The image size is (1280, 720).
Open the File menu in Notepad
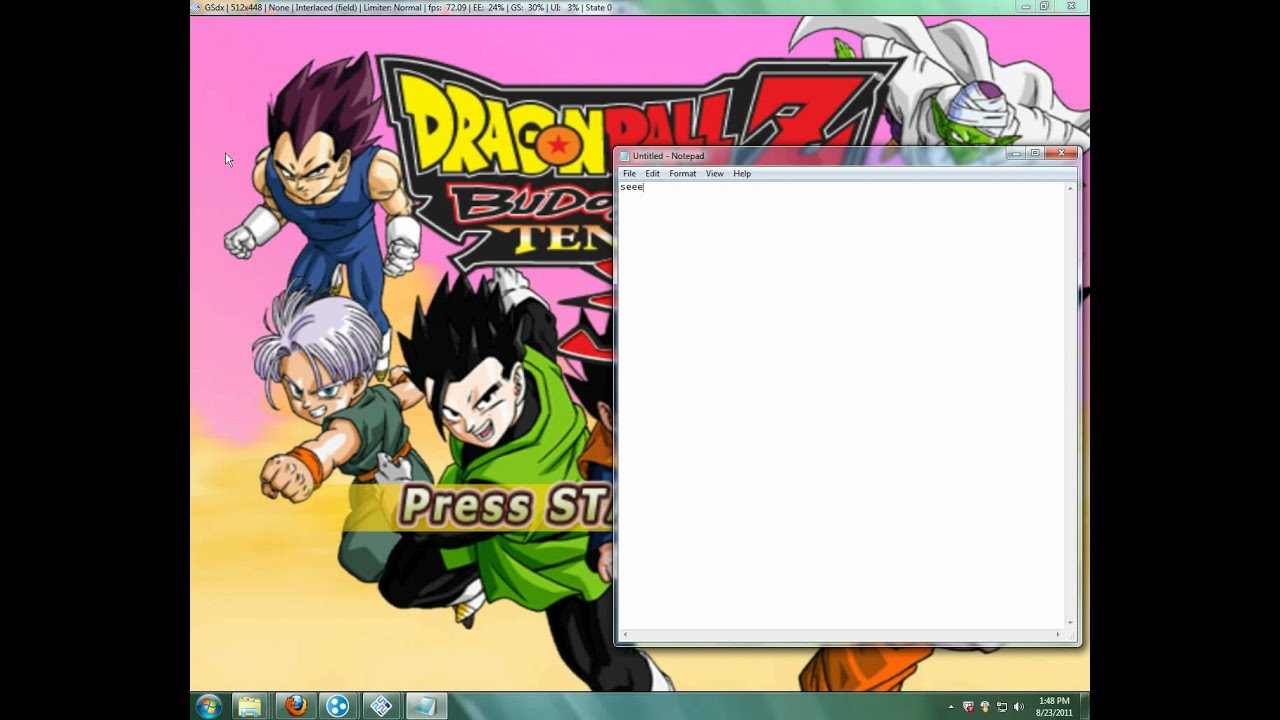tap(629, 174)
